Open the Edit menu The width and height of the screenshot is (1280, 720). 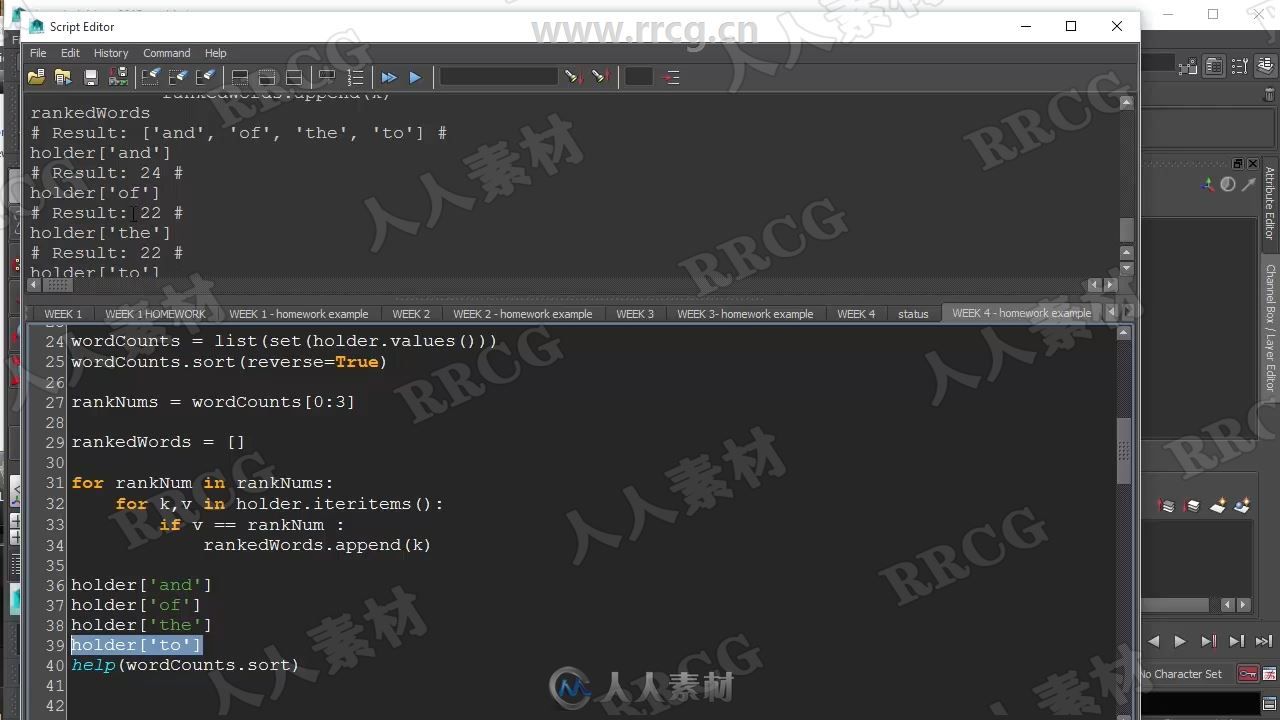click(70, 53)
